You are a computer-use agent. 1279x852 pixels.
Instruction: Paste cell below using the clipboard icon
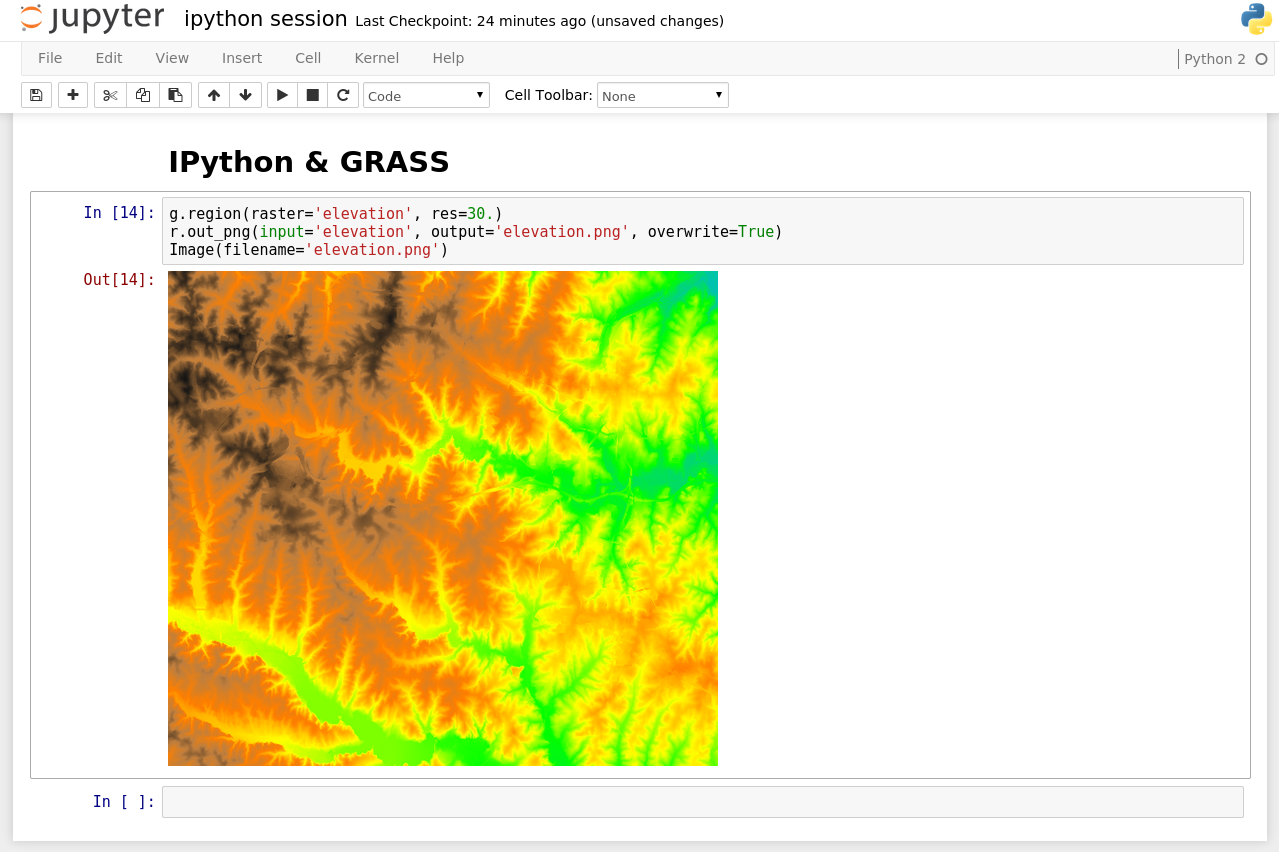pyautogui.click(x=175, y=95)
